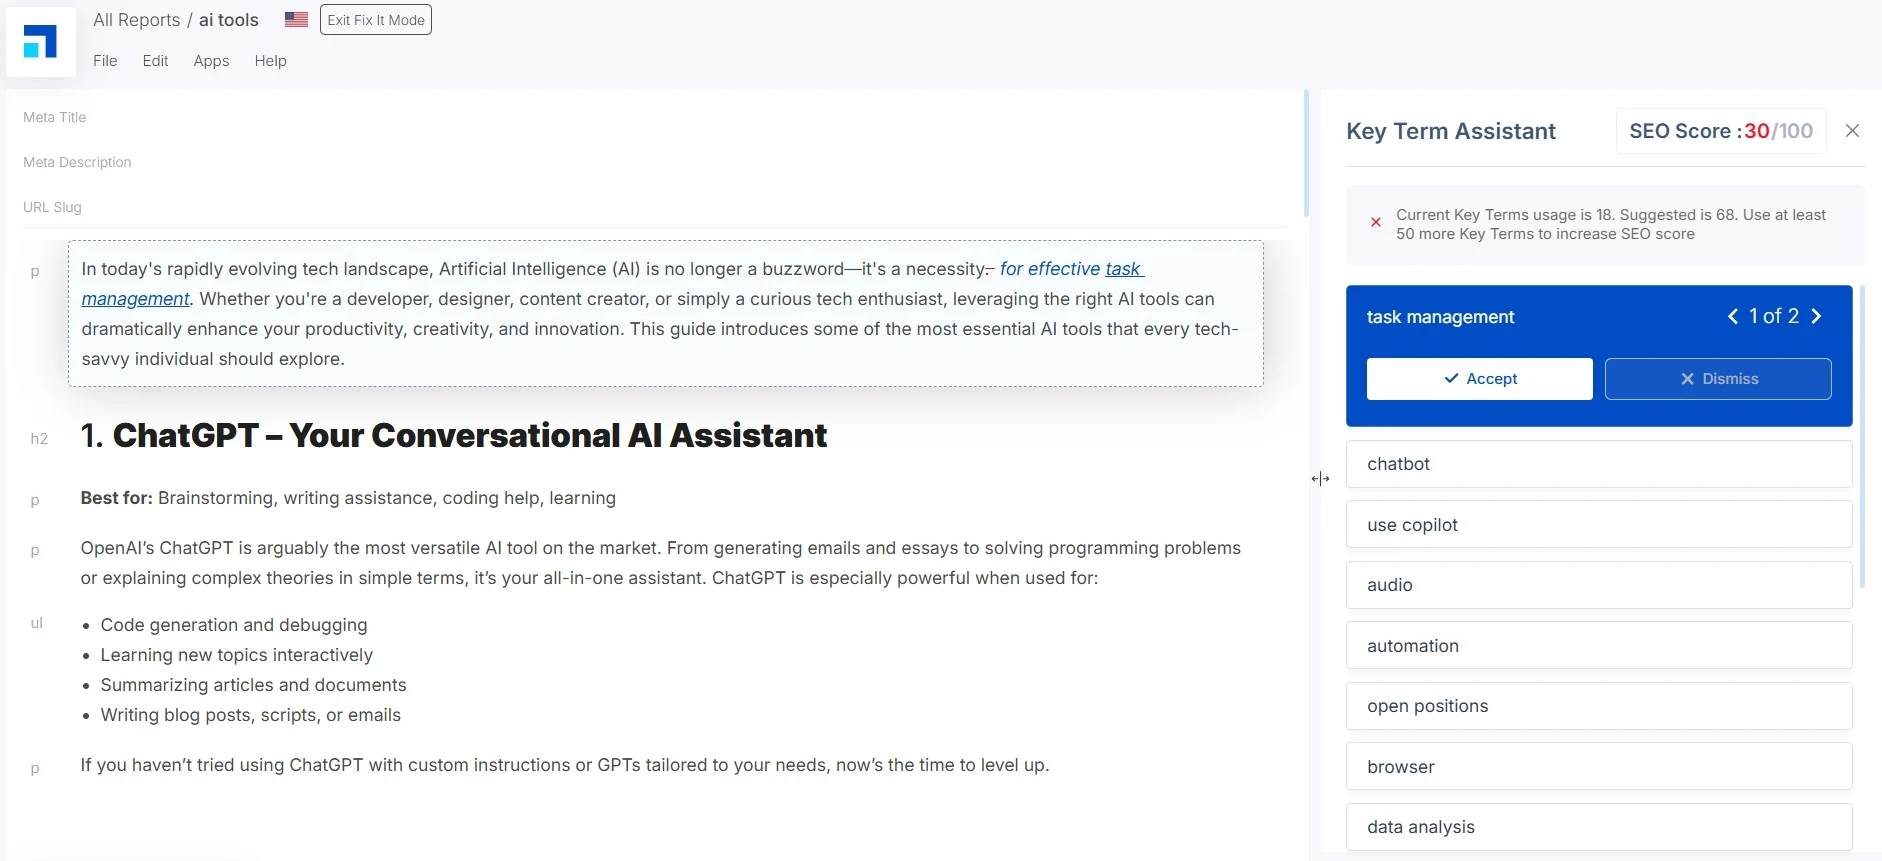Click the suggested 'for effective task management' text
This screenshot has height=861, width=1882.
pyautogui.click(x=1071, y=269)
